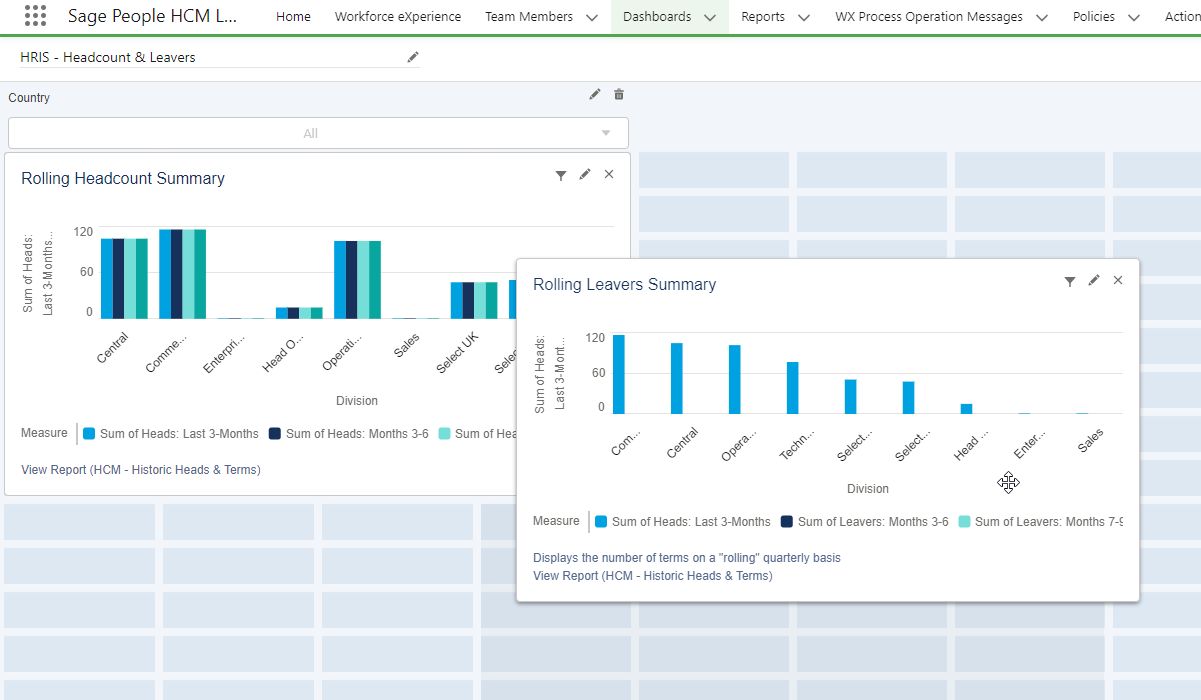Filter the Rolling Headcount Summary widget

(561, 175)
